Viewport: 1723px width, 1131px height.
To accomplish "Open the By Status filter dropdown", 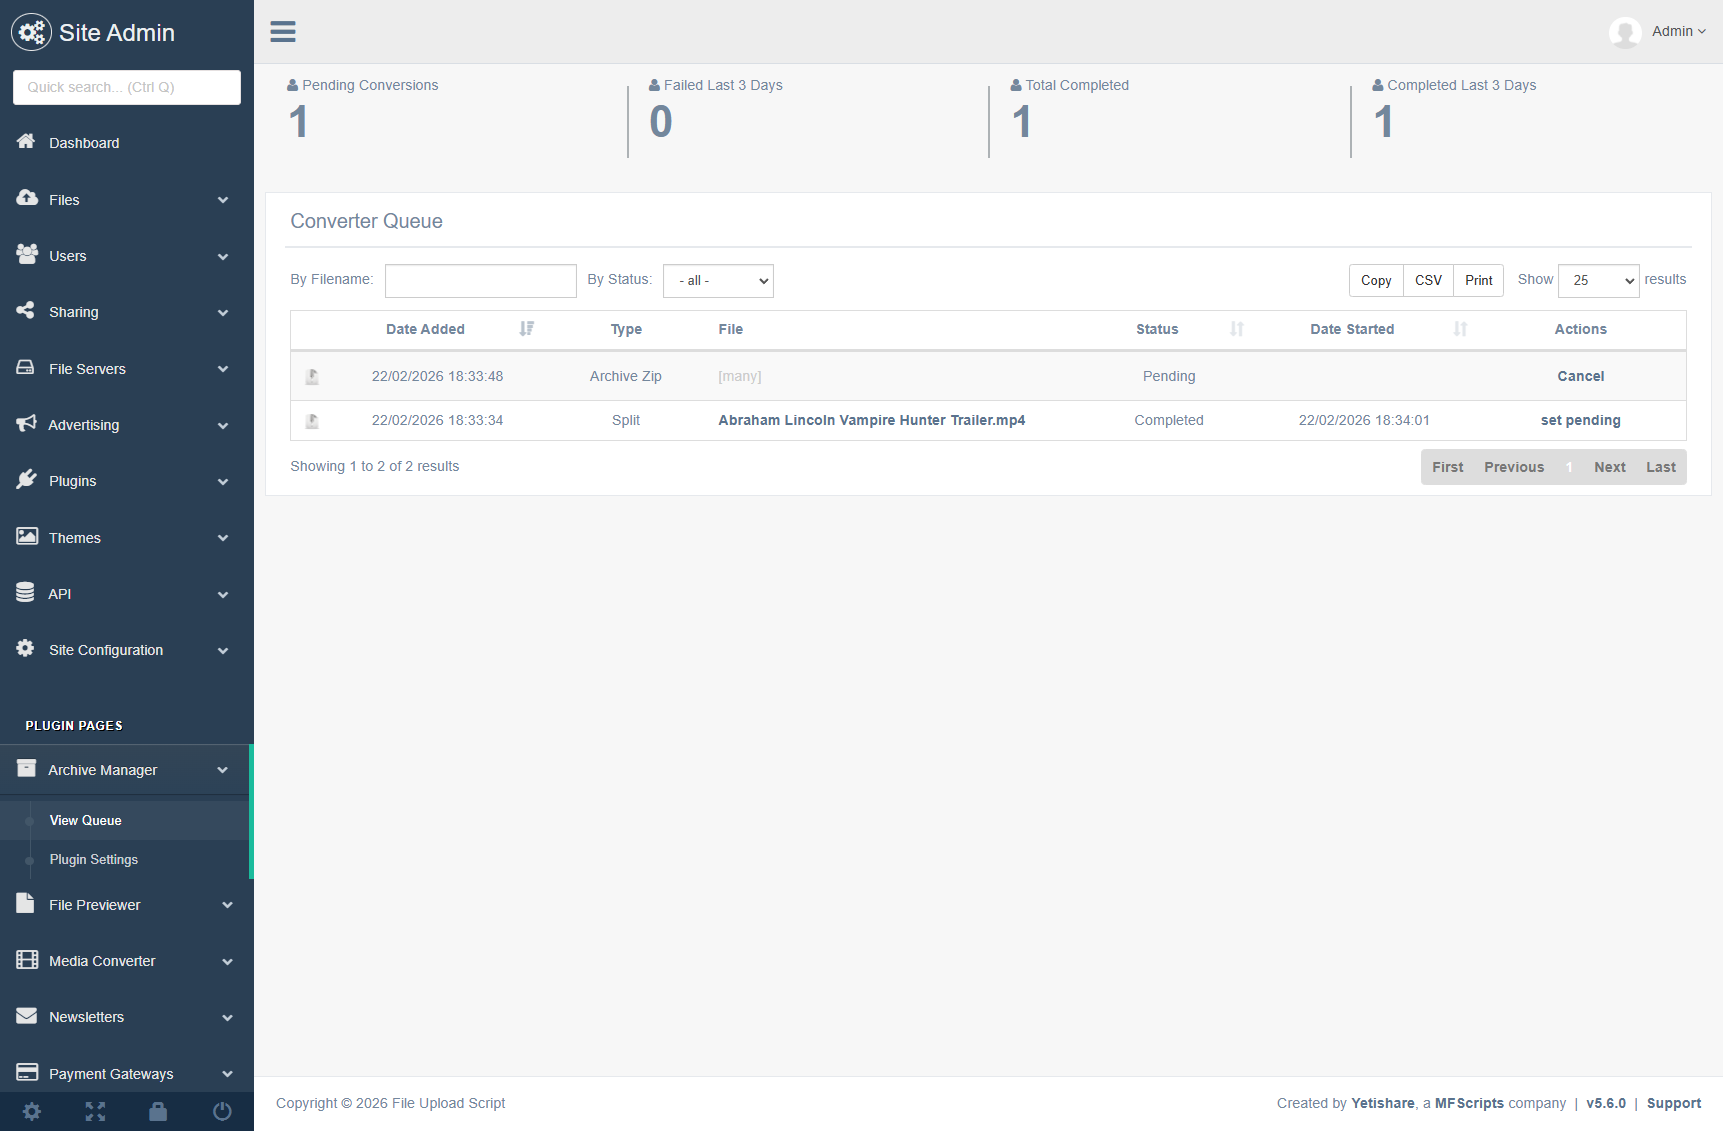I will tap(718, 281).
